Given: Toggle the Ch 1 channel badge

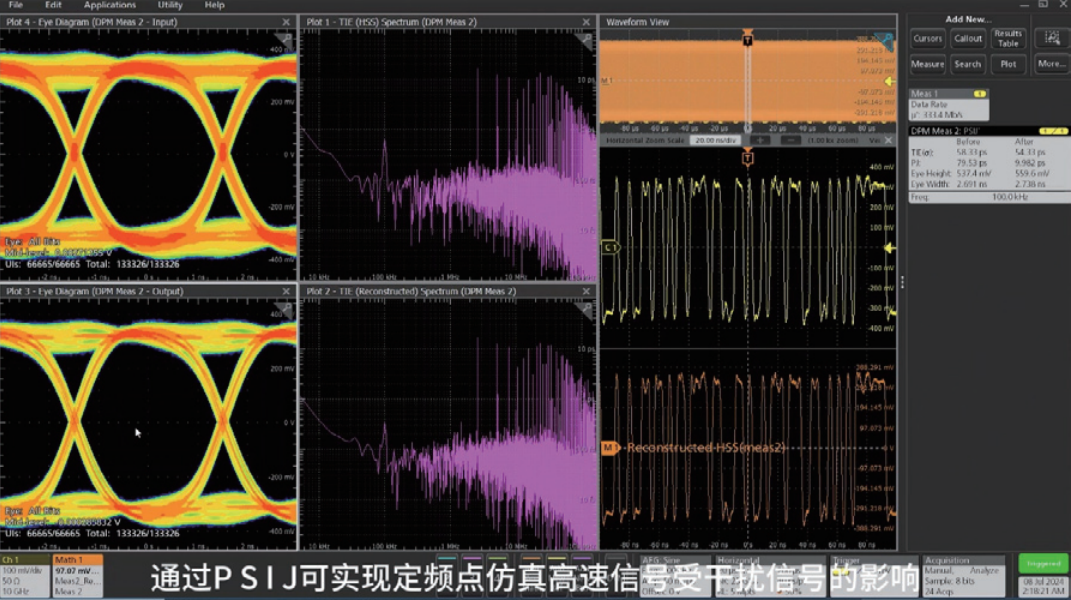Looking at the screenshot, I should (x=25, y=576).
